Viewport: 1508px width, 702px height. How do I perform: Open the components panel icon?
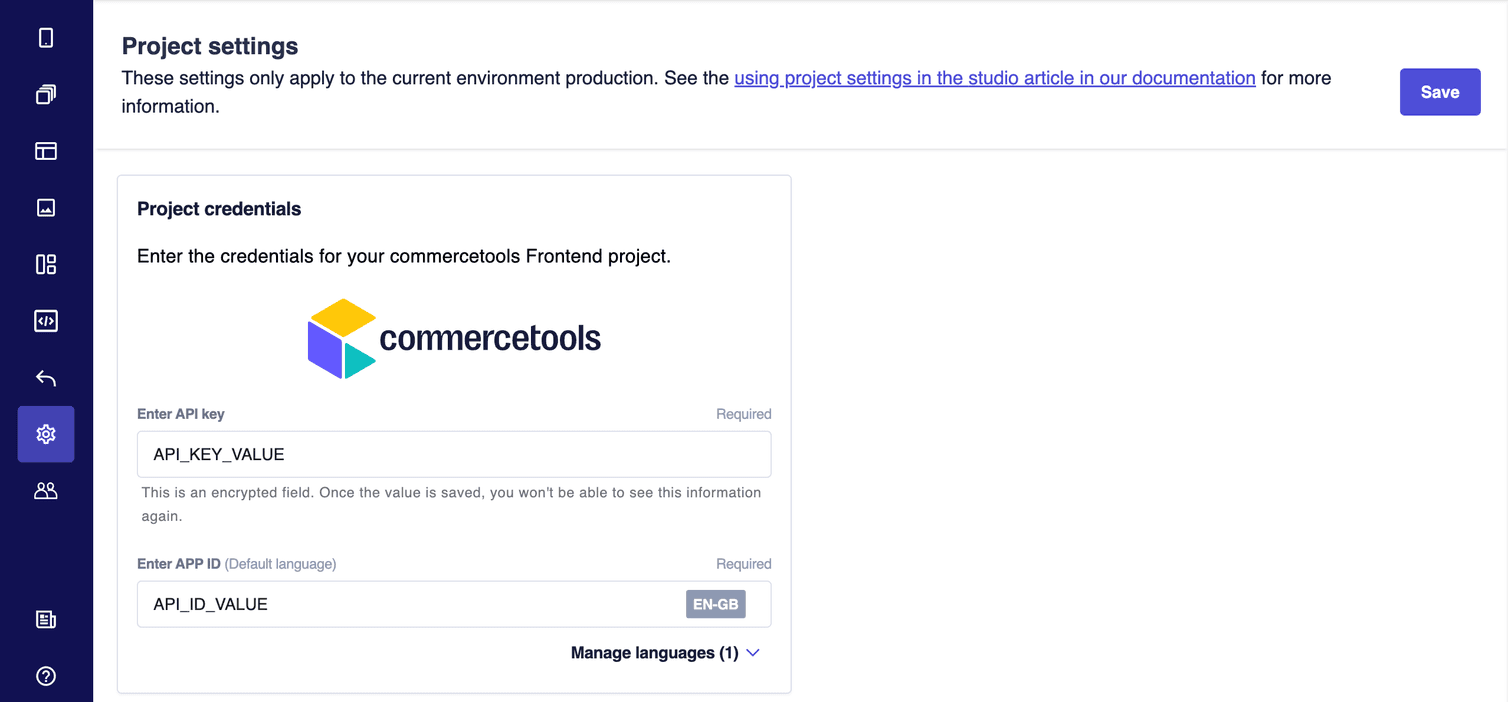[46, 264]
